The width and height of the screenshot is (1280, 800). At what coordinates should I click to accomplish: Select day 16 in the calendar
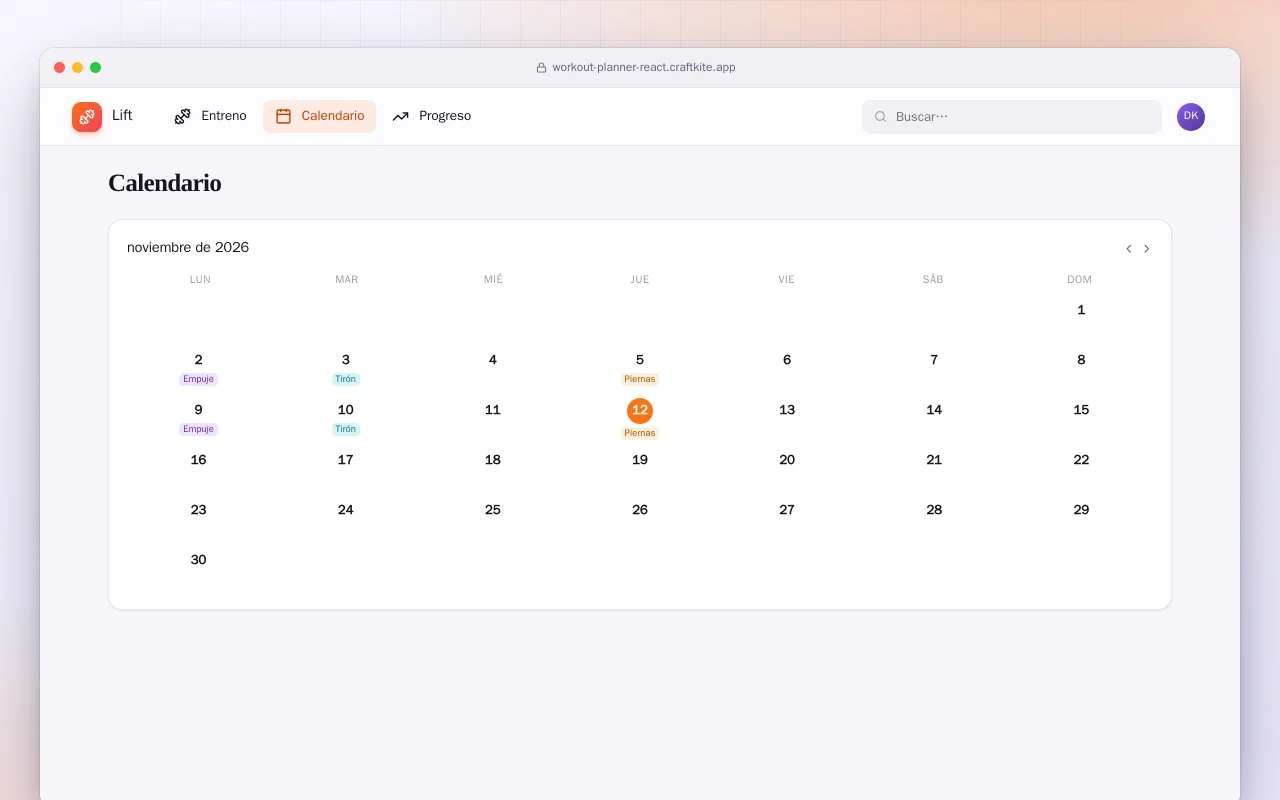pos(198,460)
